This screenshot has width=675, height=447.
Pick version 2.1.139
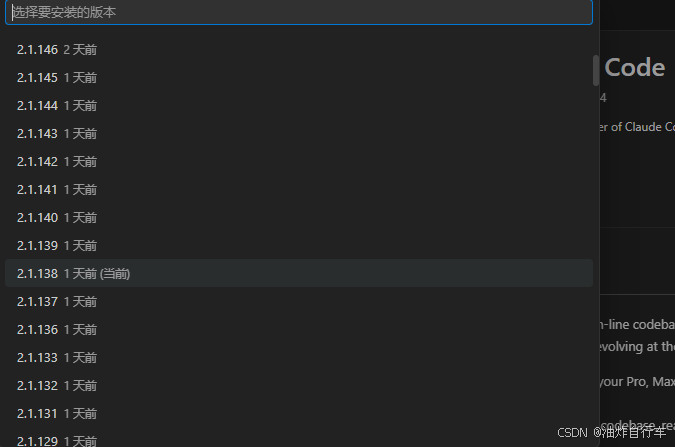coord(299,245)
